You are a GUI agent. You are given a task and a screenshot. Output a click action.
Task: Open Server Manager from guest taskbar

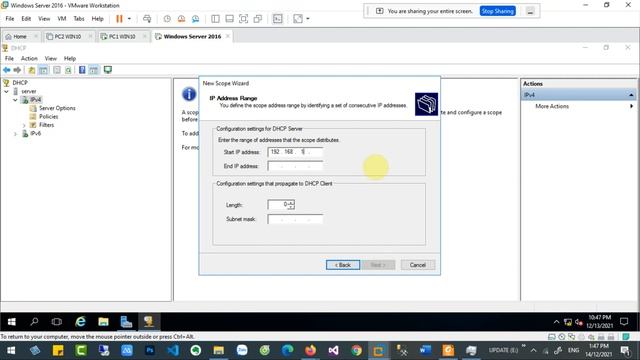pos(126,322)
